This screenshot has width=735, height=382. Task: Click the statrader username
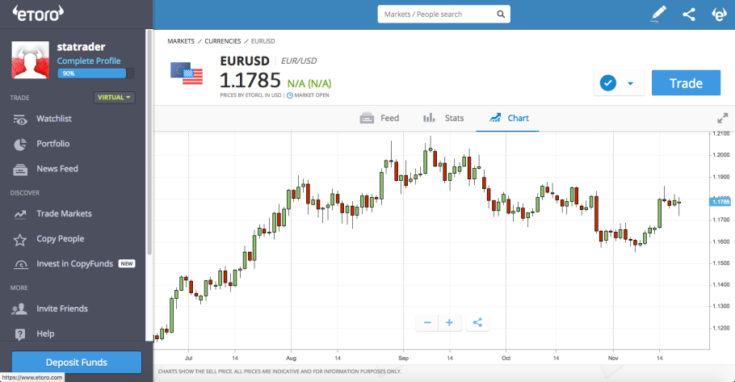click(x=81, y=47)
